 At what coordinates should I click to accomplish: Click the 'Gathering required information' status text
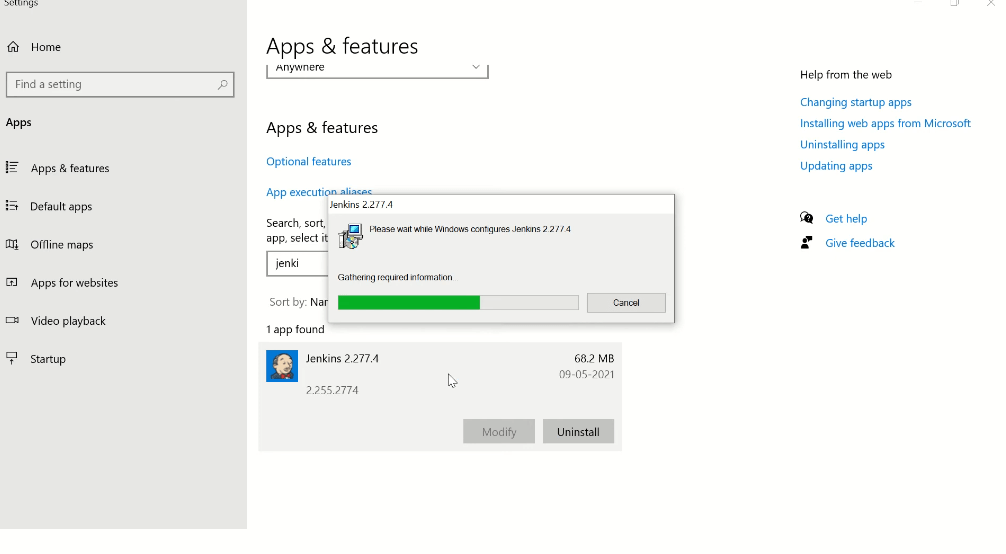[395, 277]
